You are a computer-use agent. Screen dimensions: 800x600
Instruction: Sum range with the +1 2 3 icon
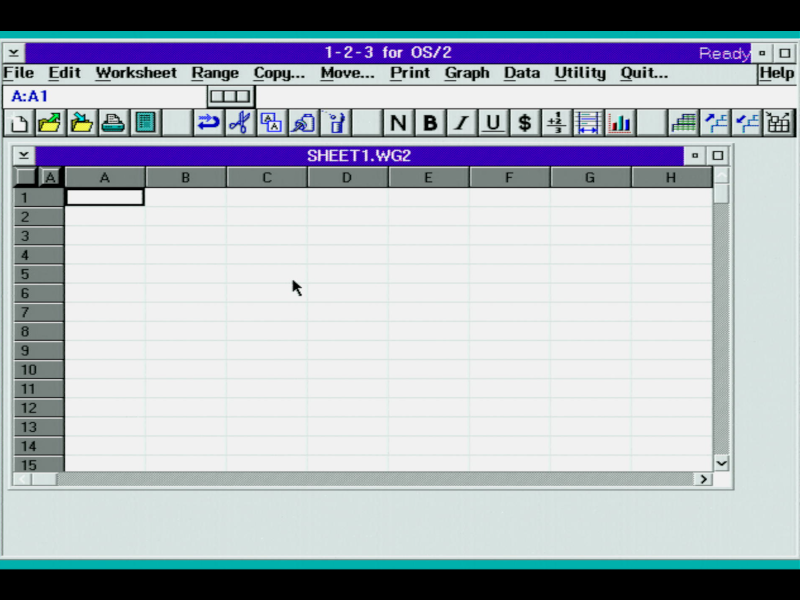point(556,122)
